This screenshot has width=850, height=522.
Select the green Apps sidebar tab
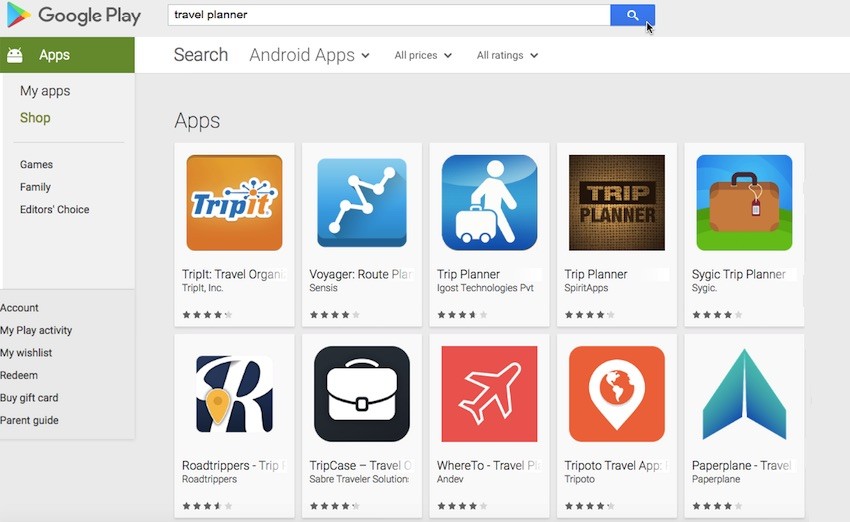click(67, 55)
